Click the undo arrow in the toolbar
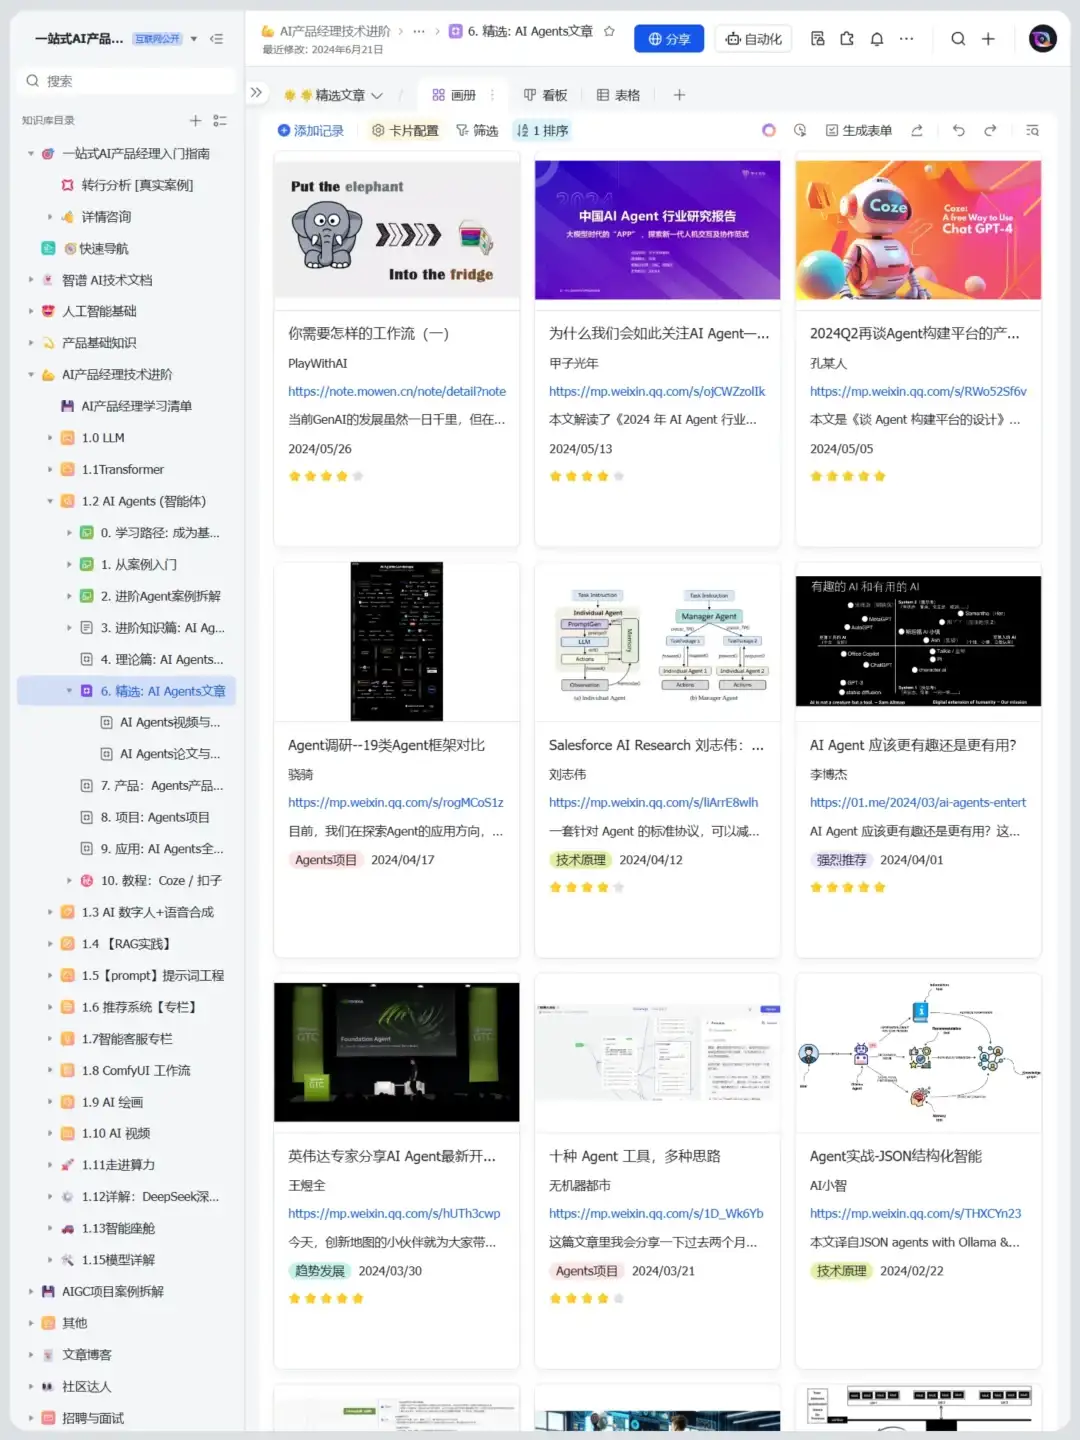Screen dimensions: 1080x1440 pyautogui.click(x=958, y=131)
